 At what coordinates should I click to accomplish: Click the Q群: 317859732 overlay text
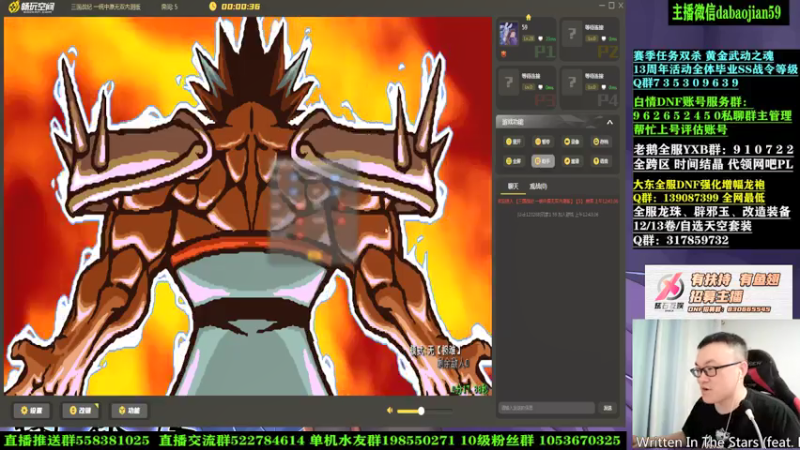[x=681, y=240]
